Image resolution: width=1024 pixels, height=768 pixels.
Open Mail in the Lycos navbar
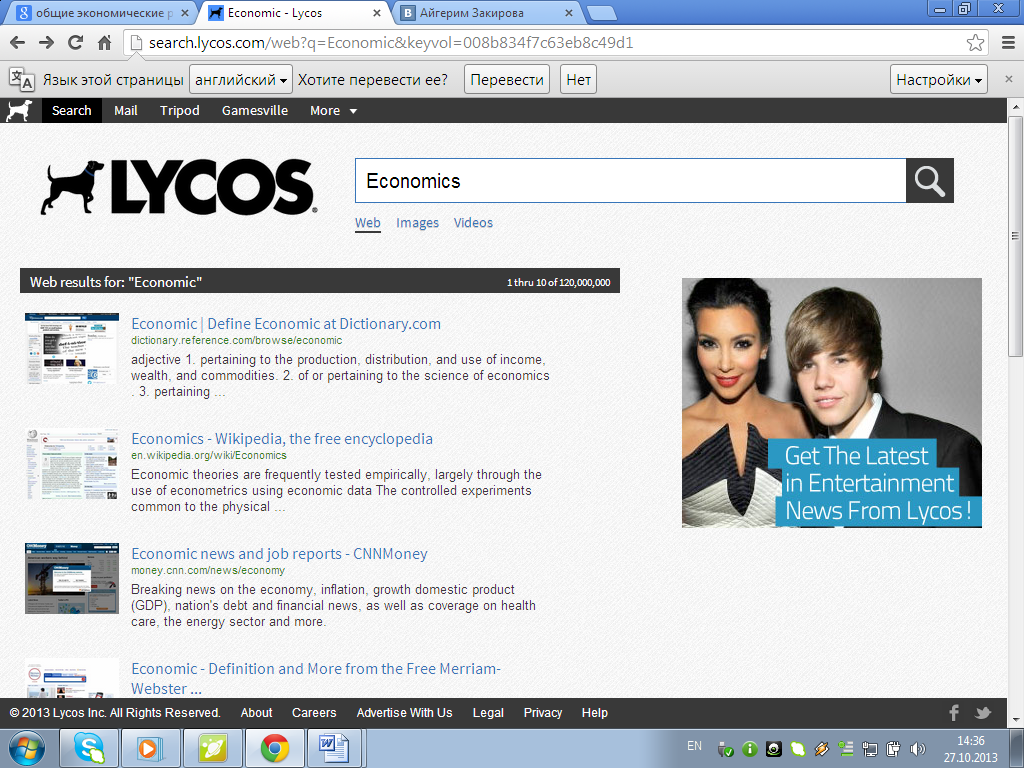(x=125, y=110)
